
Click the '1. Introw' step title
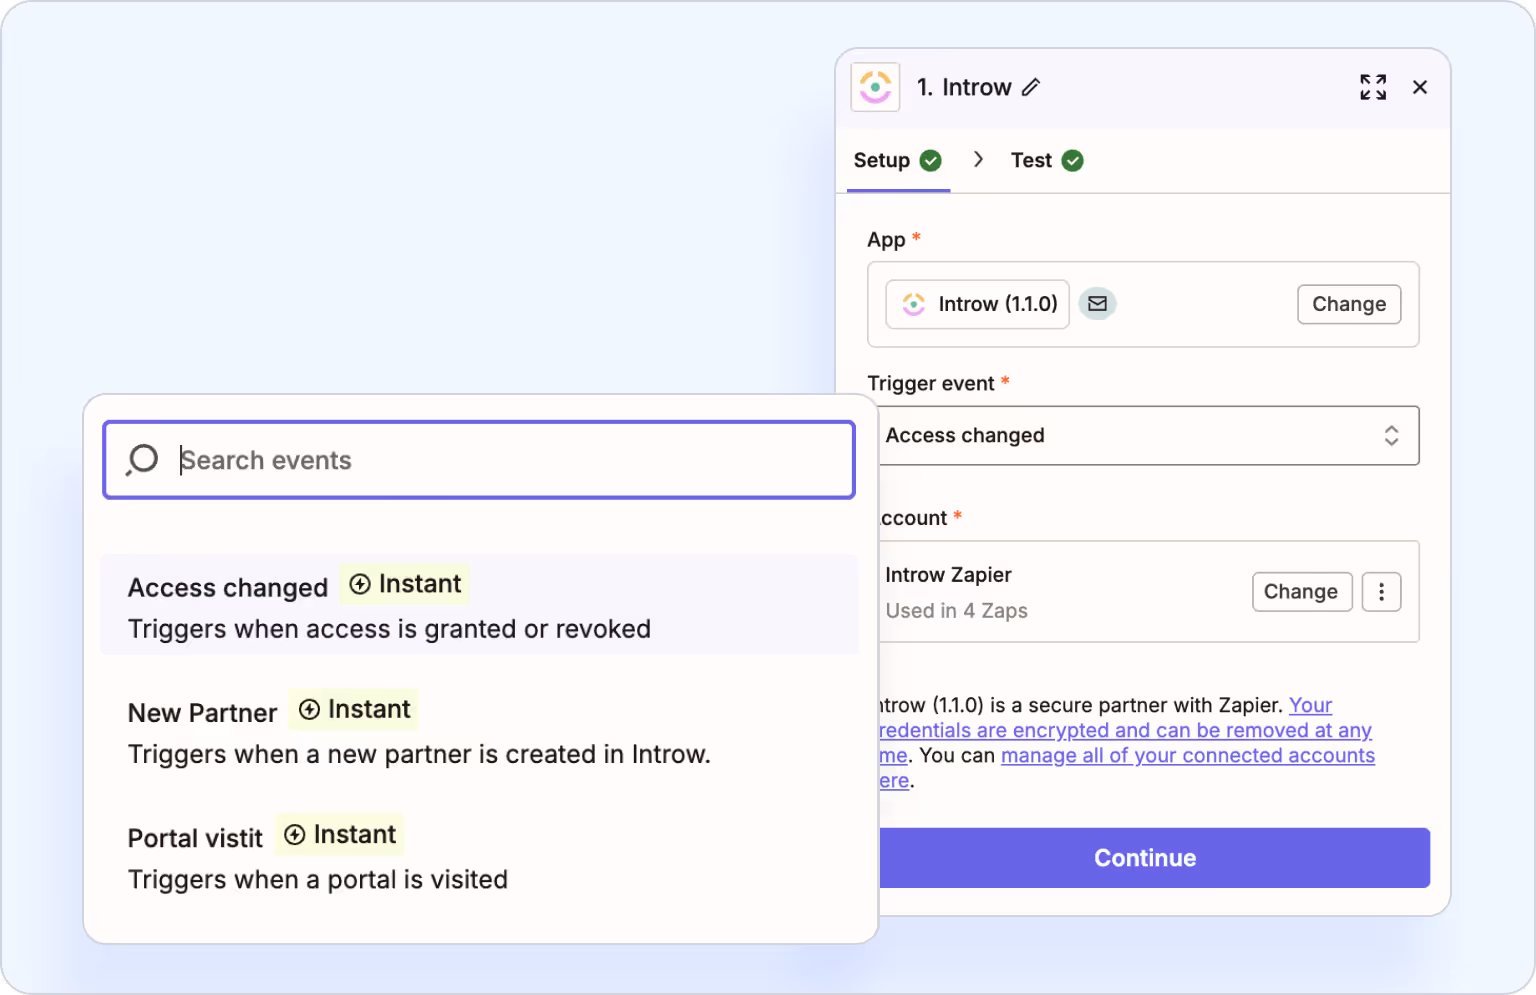pos(964,87)
